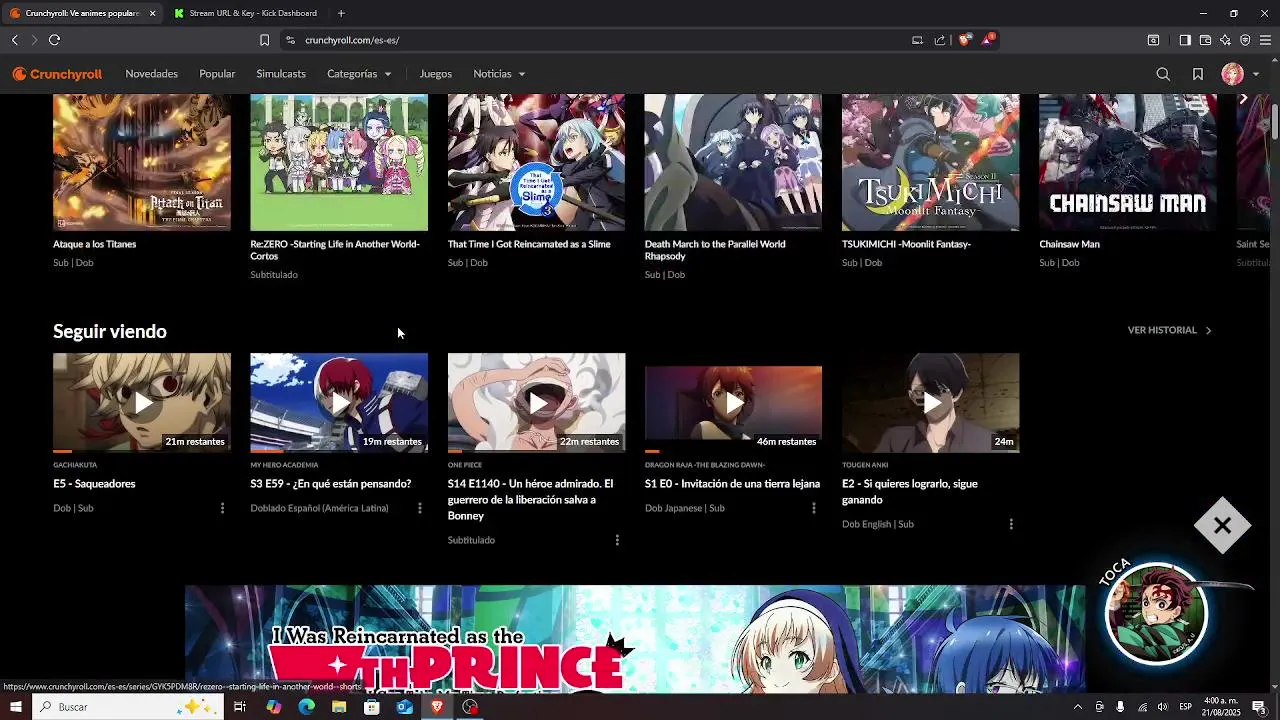Viewport: 1280px width, 720px height.
Task: Open the Crunchyroll search icon
Action: [x=1163, y=74]
